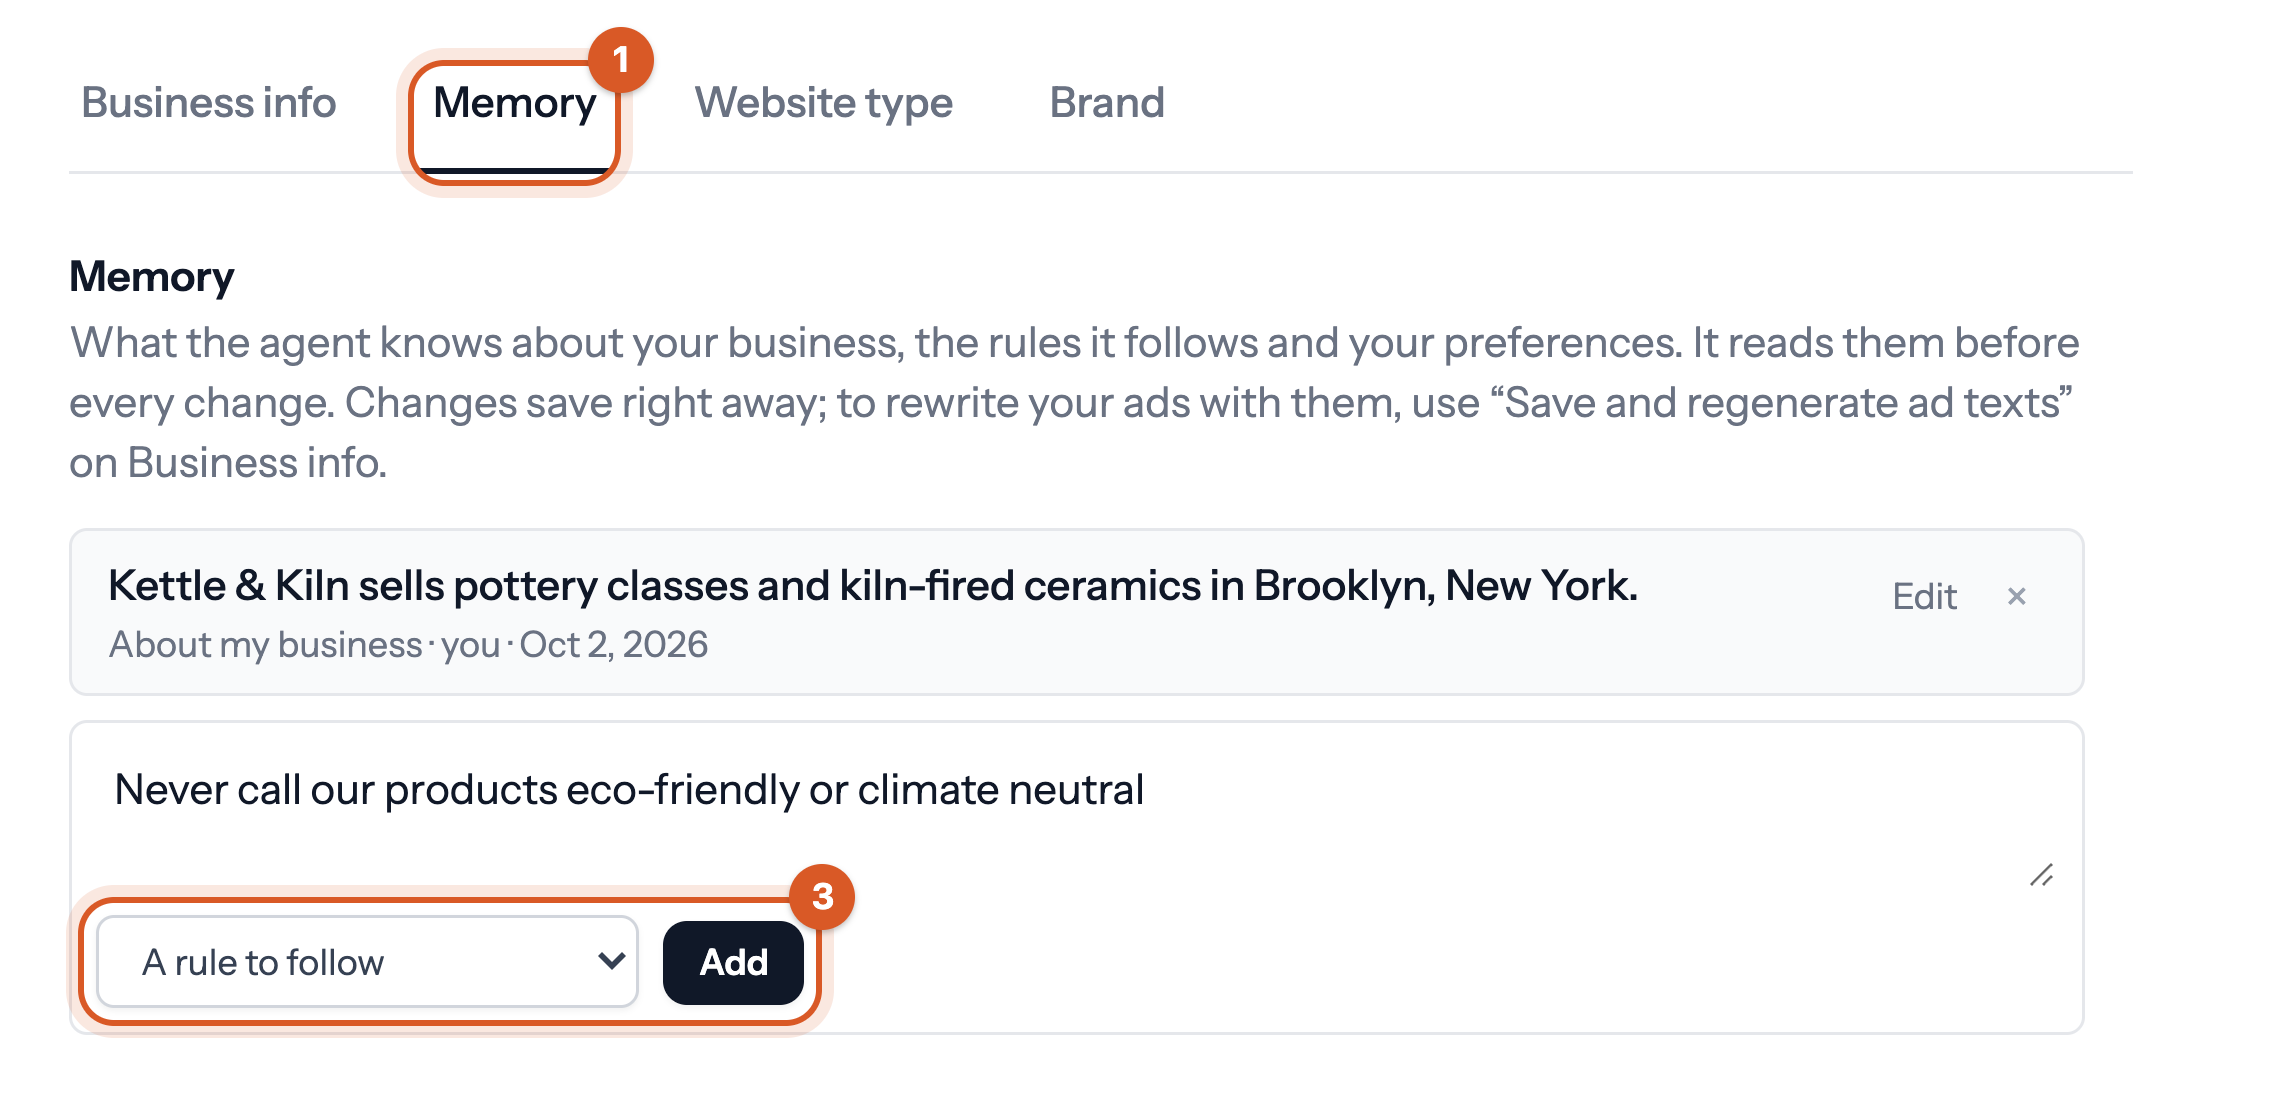Open the 'A rule to follow' type dropdown
The image size is (2277, 1119).
[x=367, y=962]
